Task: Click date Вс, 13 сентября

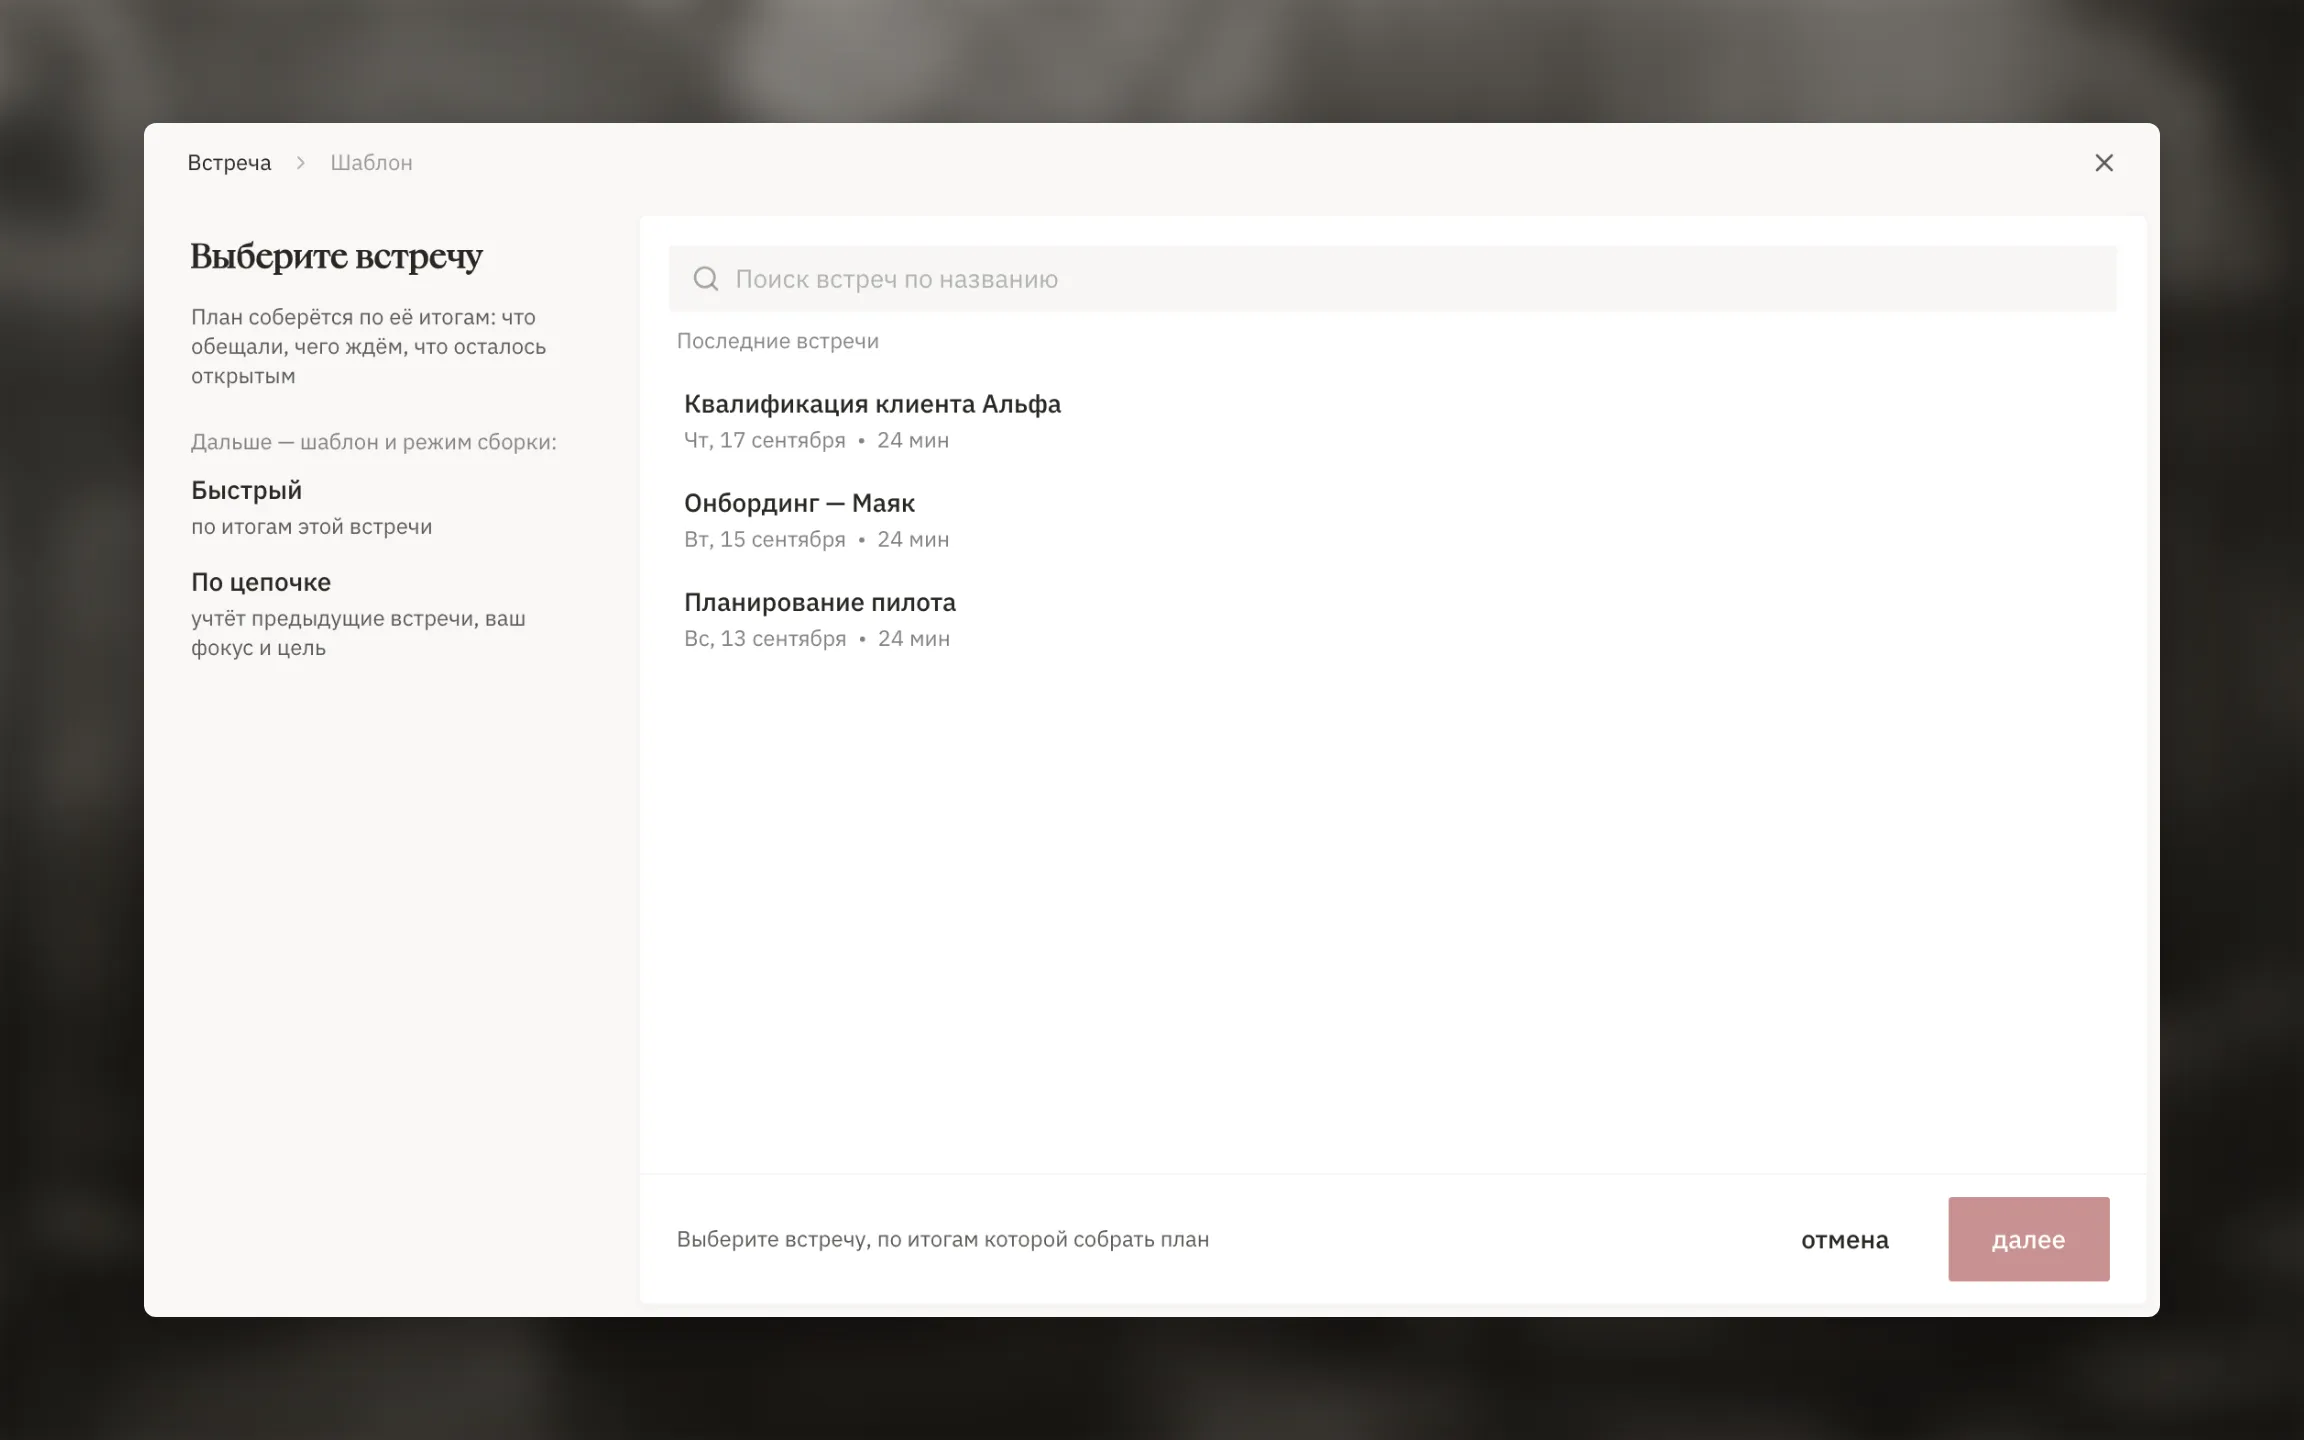Action: click(765, 638)
